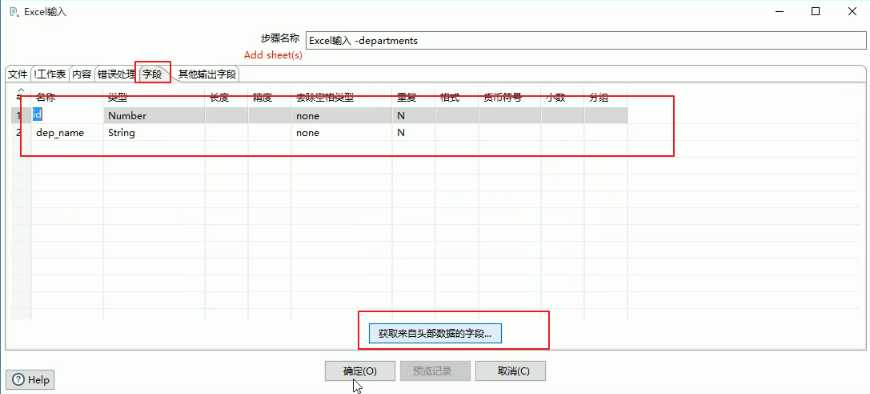870x394 pixels.
Task: Click the 分组 column header
Action: coord(606,98)
